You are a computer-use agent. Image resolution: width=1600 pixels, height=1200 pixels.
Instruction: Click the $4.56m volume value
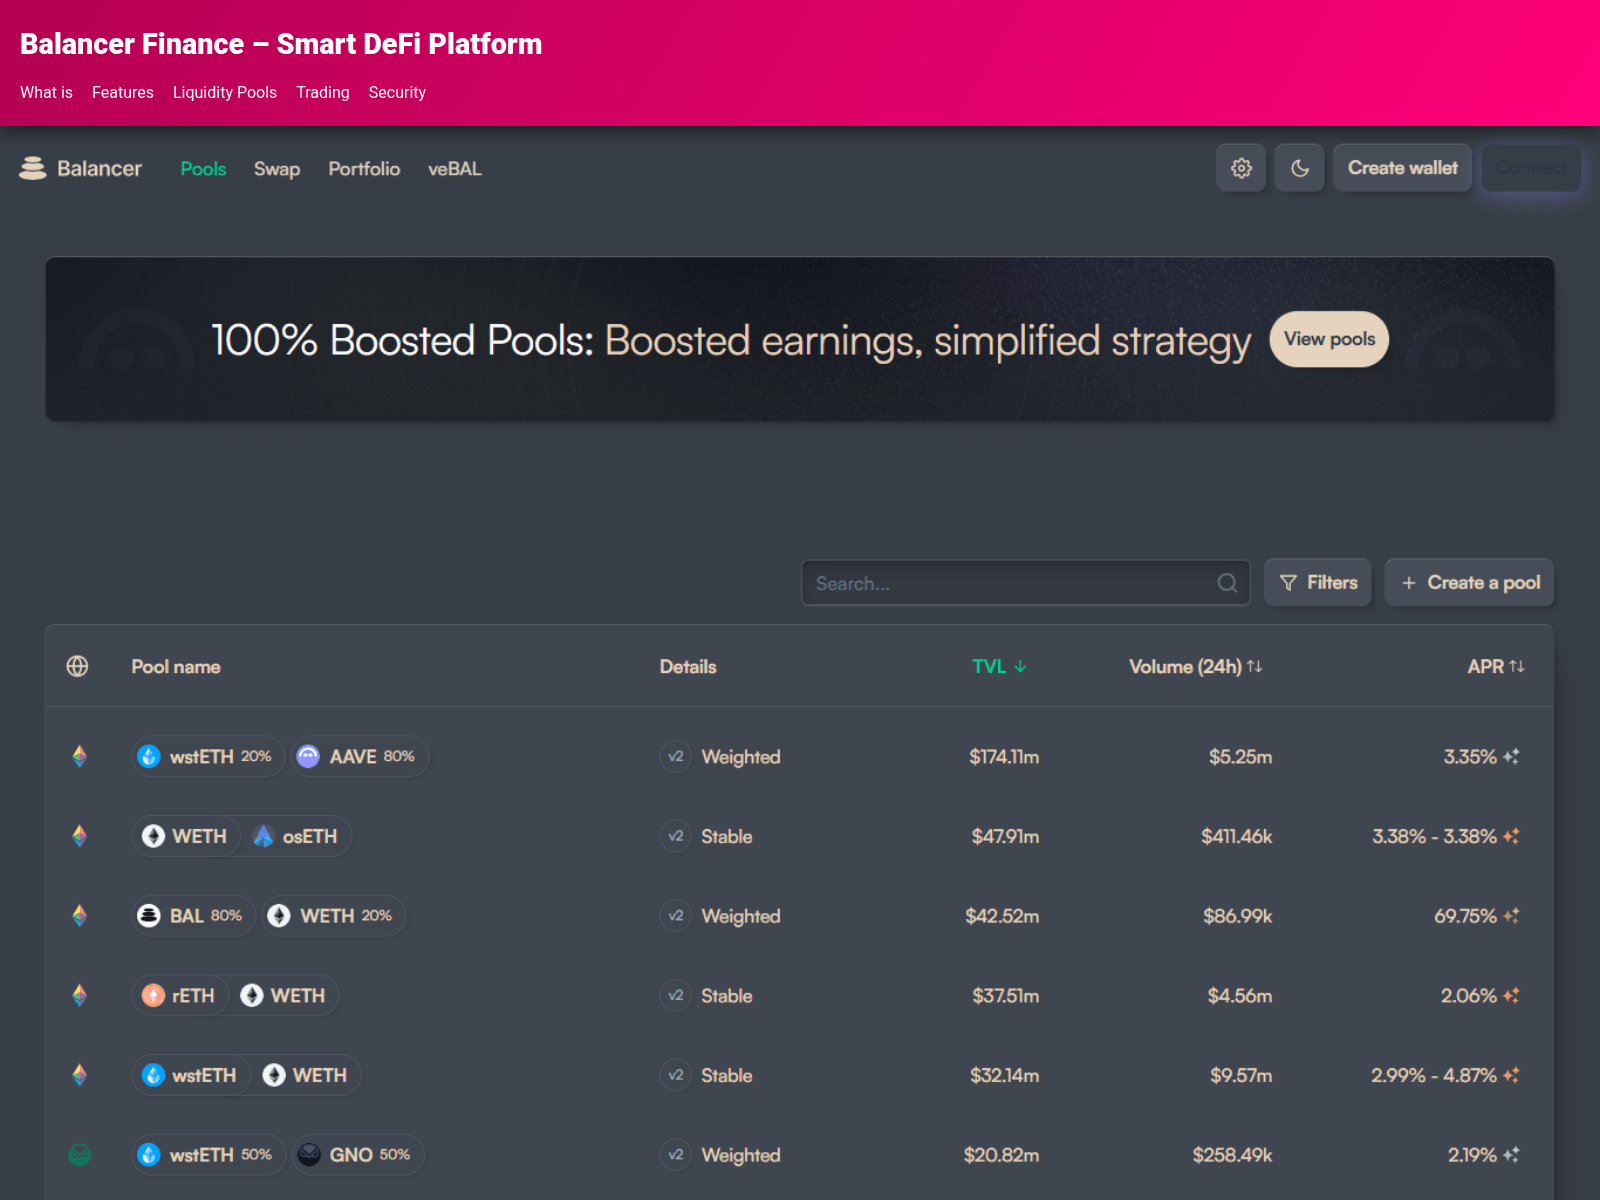coord(1240,996)
